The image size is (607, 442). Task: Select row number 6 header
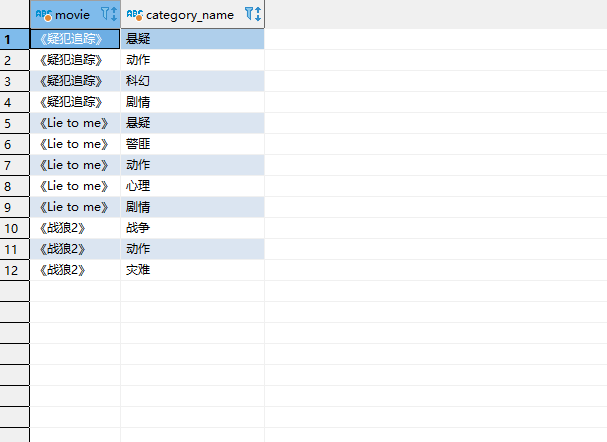point(15,144)
